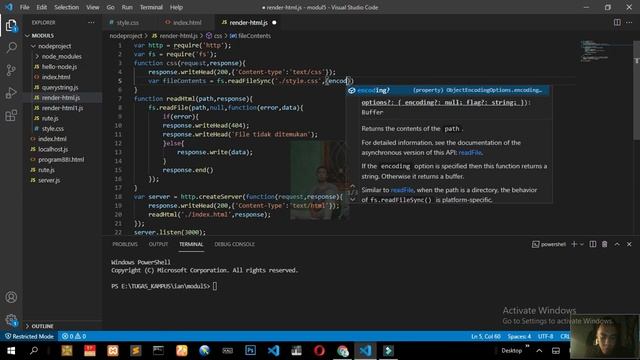Open program88i.html in explorer
The width and height of the screenshot is (640, 360).
pos(62,160)
